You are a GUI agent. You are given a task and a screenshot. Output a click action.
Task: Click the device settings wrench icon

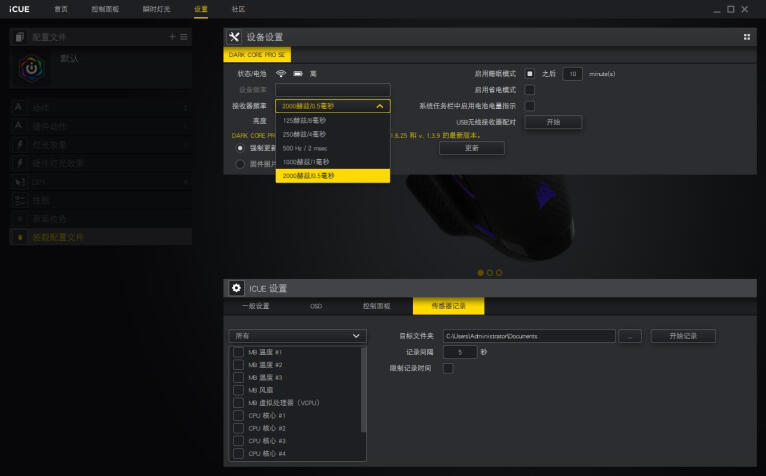click(x=233, y=37)
